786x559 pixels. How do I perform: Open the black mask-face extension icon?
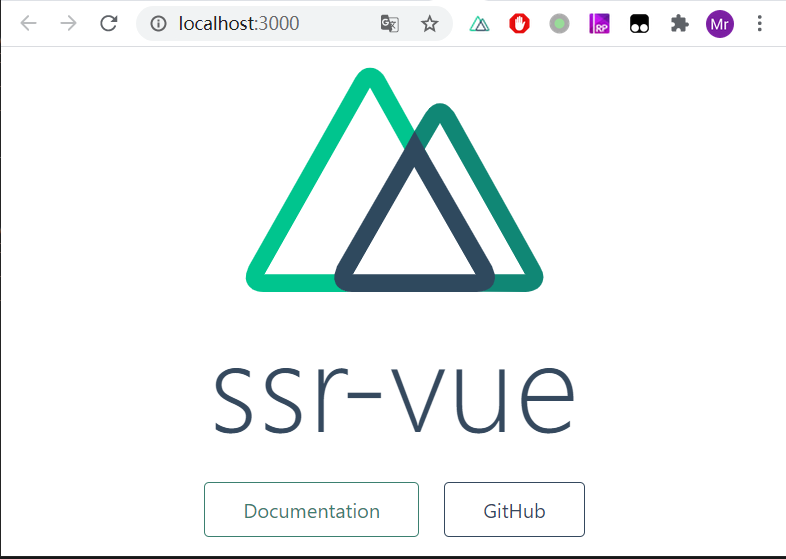pyautogui.click(x=640, y=24)
